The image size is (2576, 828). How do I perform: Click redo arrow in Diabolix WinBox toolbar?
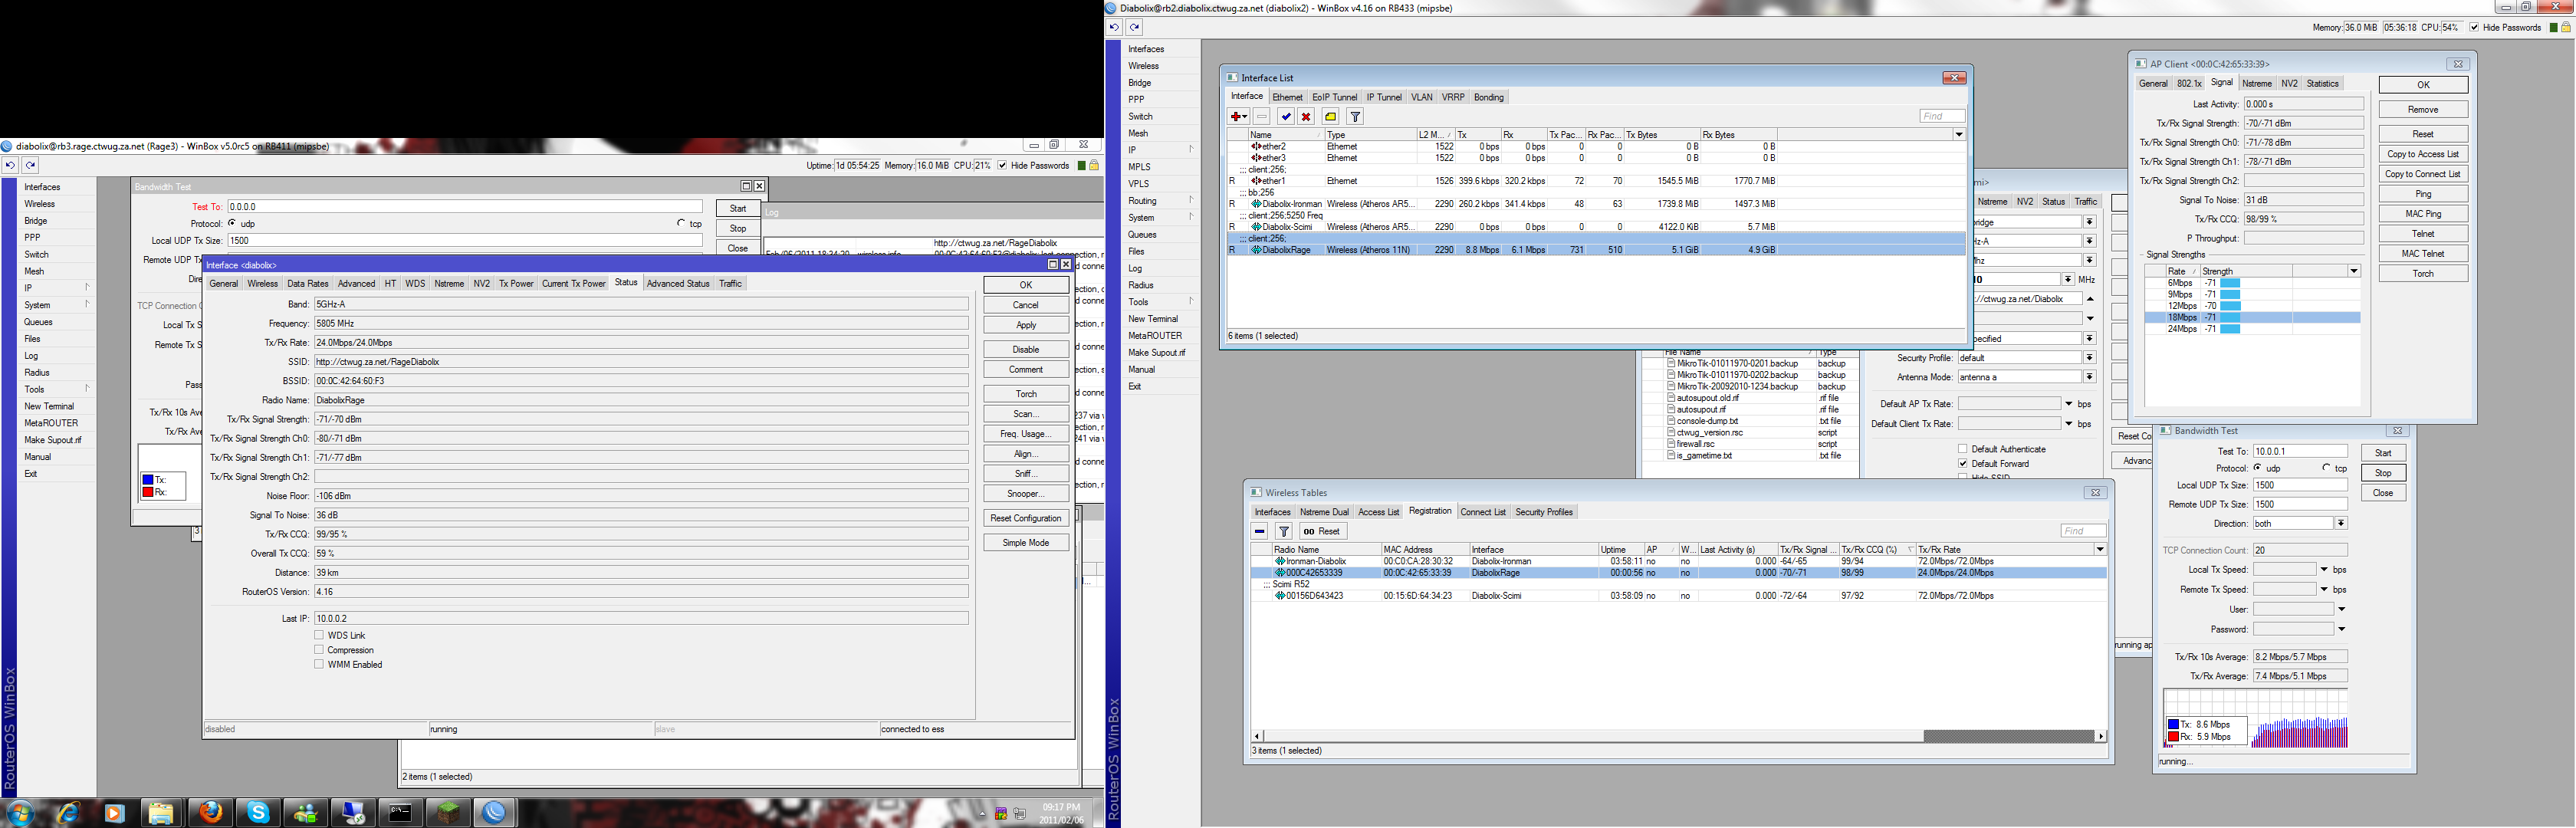1134,27
